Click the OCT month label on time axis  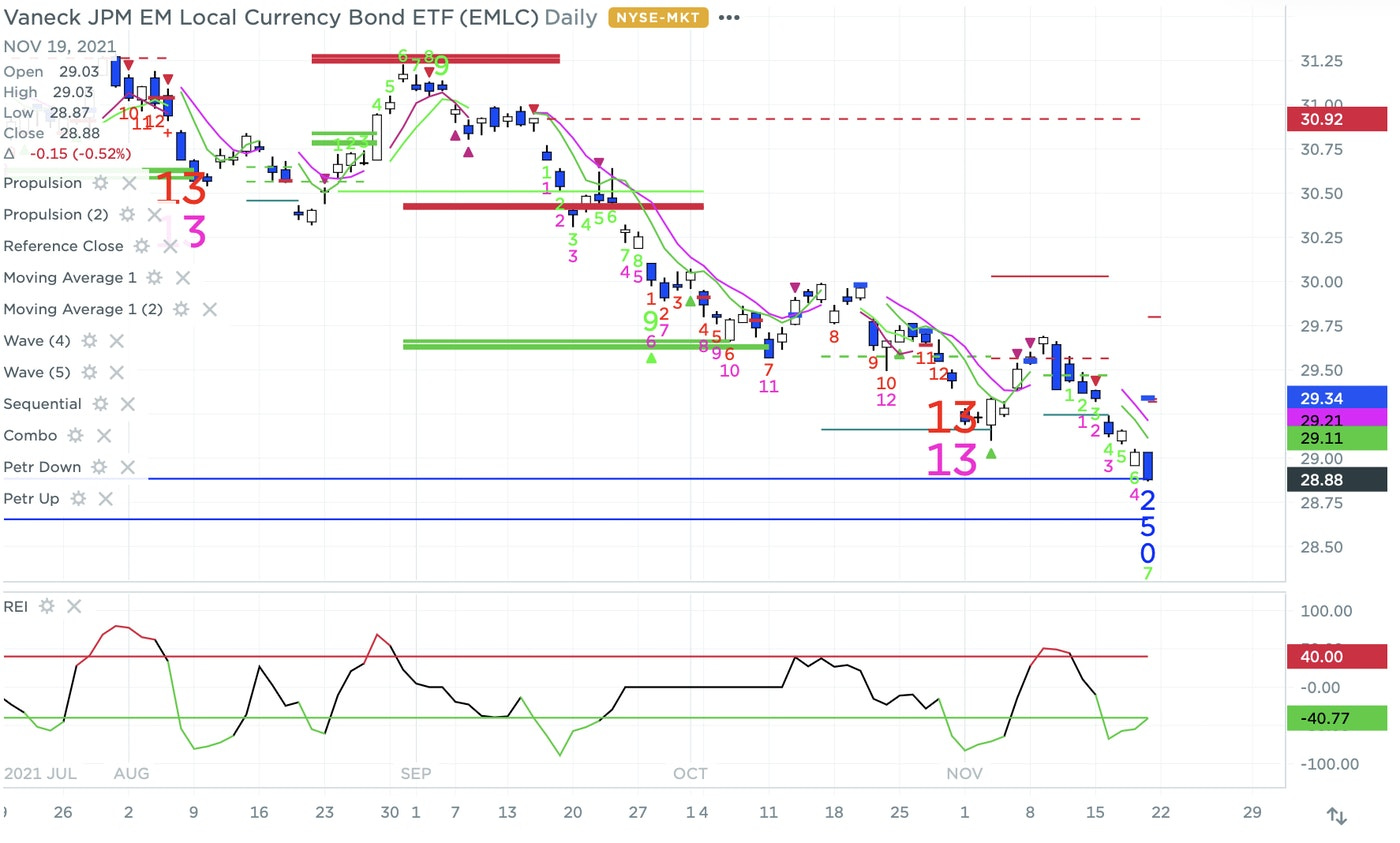click(x=690, y=773)
